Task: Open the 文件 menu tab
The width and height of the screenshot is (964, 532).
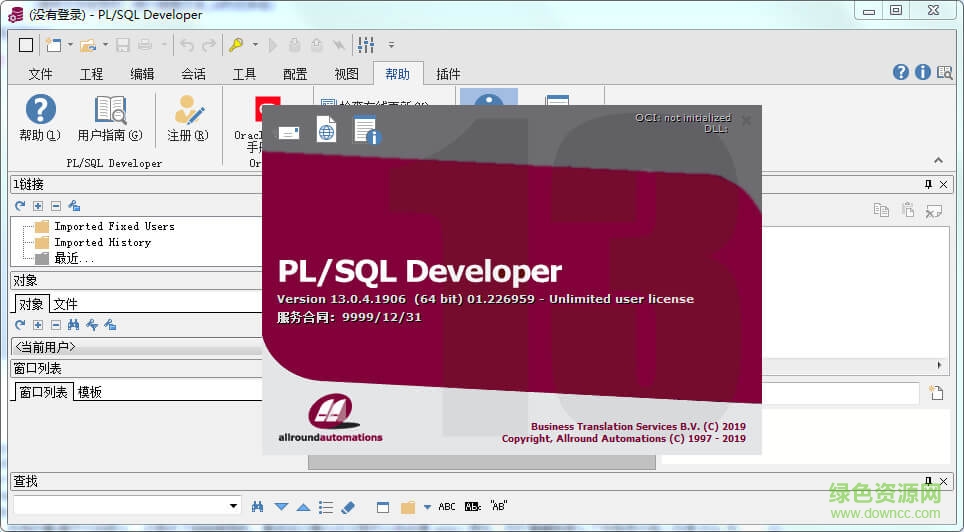Action: coord(40,74)
